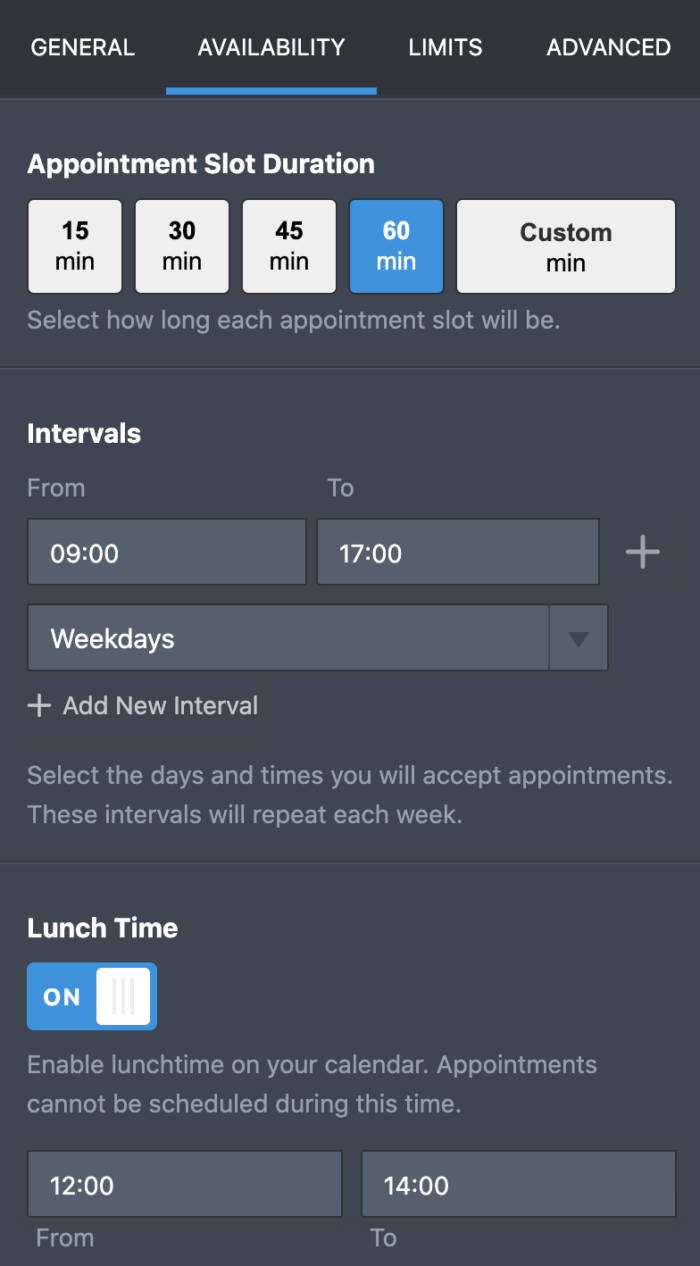700x1266 pixels.
Task: Expand the Weekdays dropdown arrow
Action: [x=578, y=639]
